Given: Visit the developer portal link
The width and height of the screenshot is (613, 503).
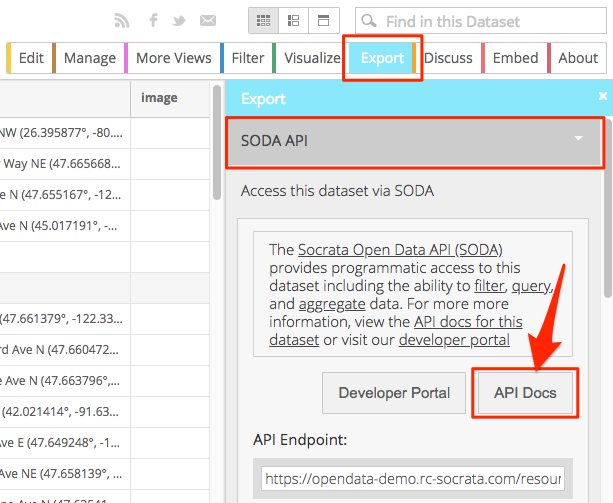Looking at the screenshot, I should 454,340.
